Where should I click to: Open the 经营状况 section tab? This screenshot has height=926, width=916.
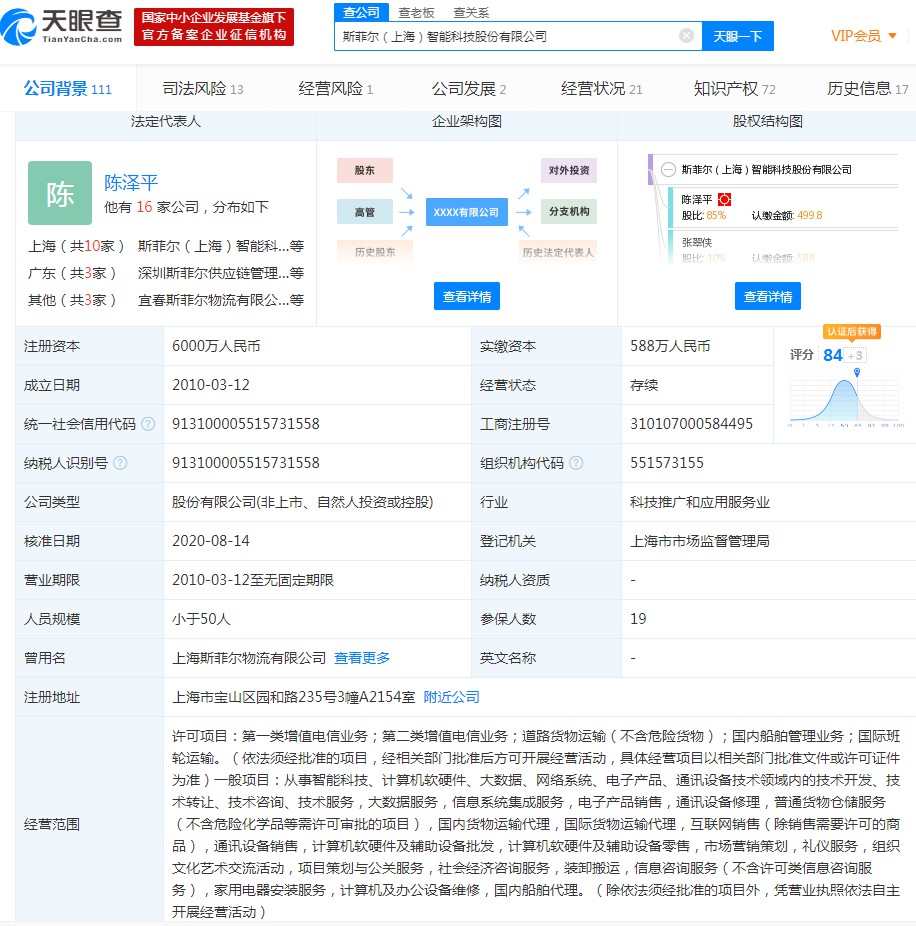pos(601,89)
